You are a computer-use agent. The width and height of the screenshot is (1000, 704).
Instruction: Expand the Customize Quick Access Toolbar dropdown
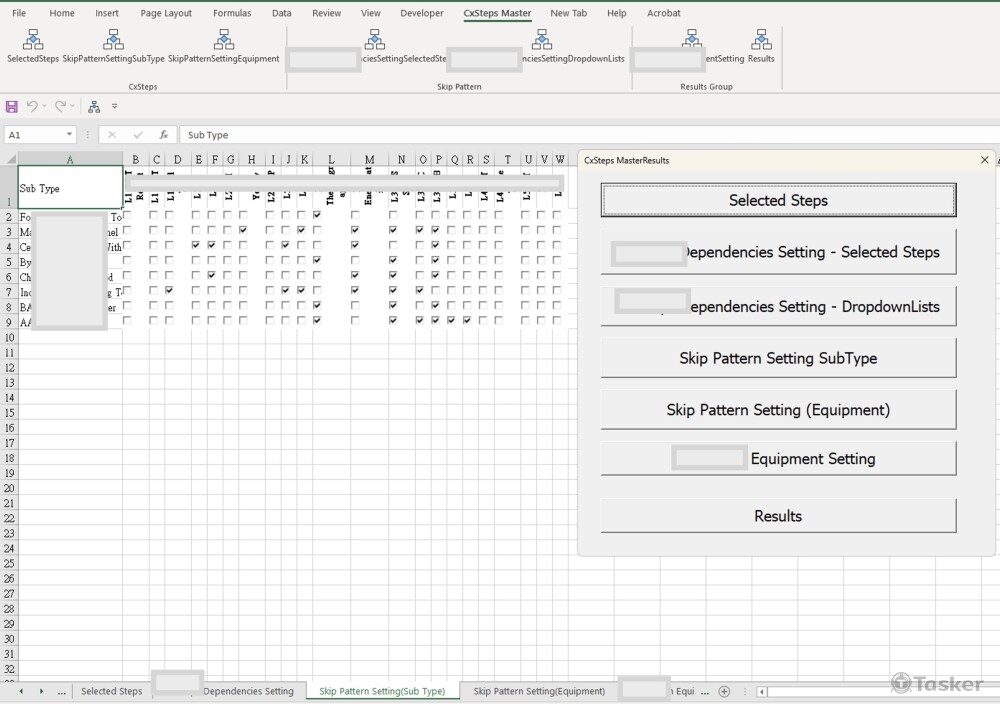click(114, 106)
